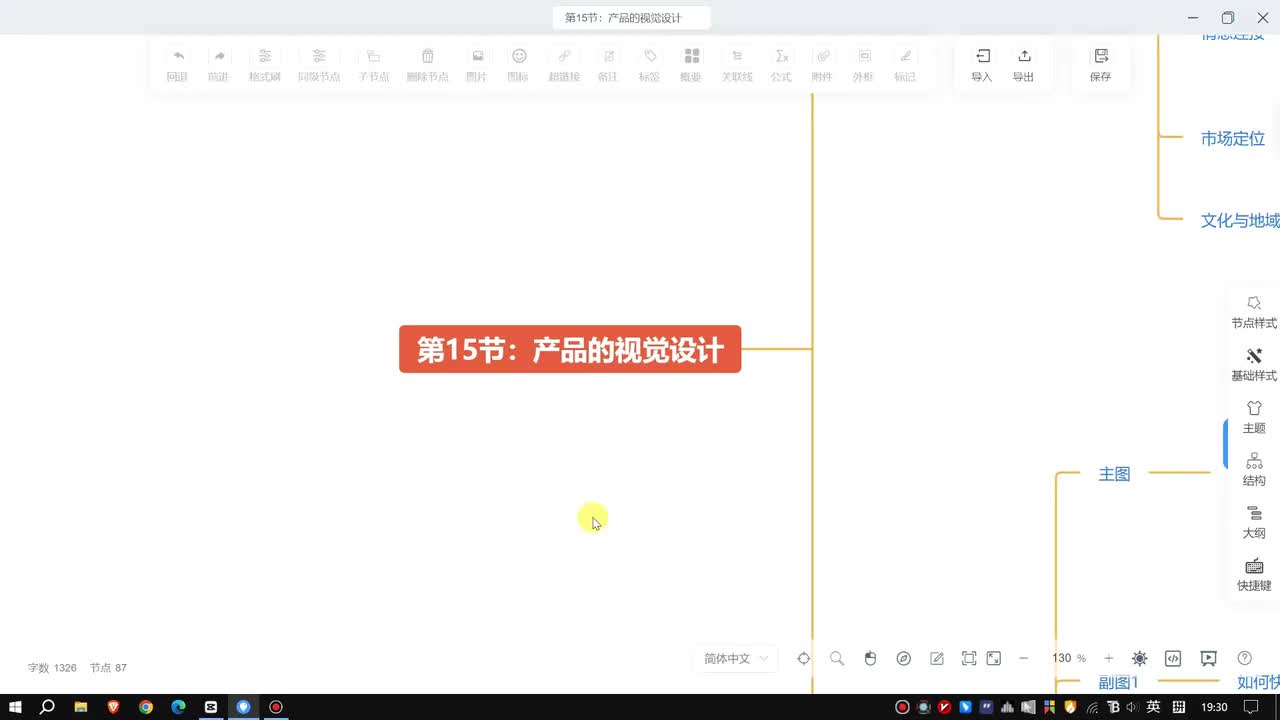Zoom in with the plus button
Viewport: 1280px width, 720px height.
[x=1109, y=658]
